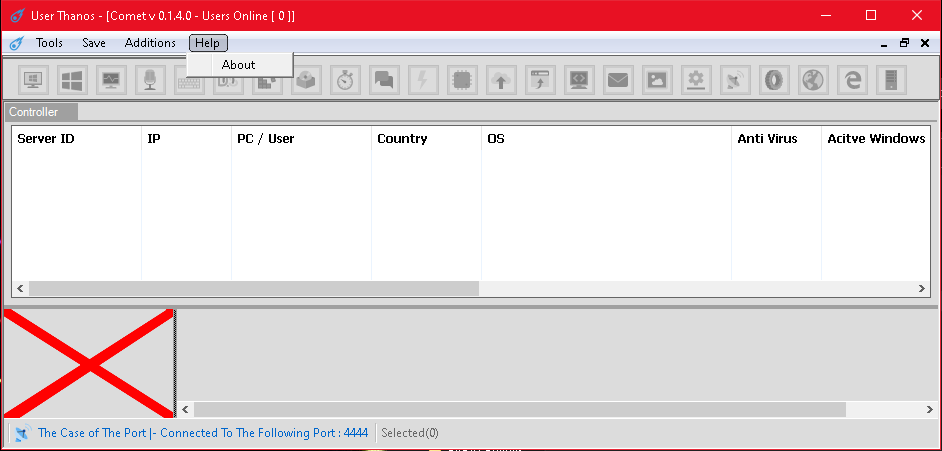Image resolution: width=942 pixels, height=451 pixels.
Task: Click the server tower toolbar icon
Action: coord(891,80)
